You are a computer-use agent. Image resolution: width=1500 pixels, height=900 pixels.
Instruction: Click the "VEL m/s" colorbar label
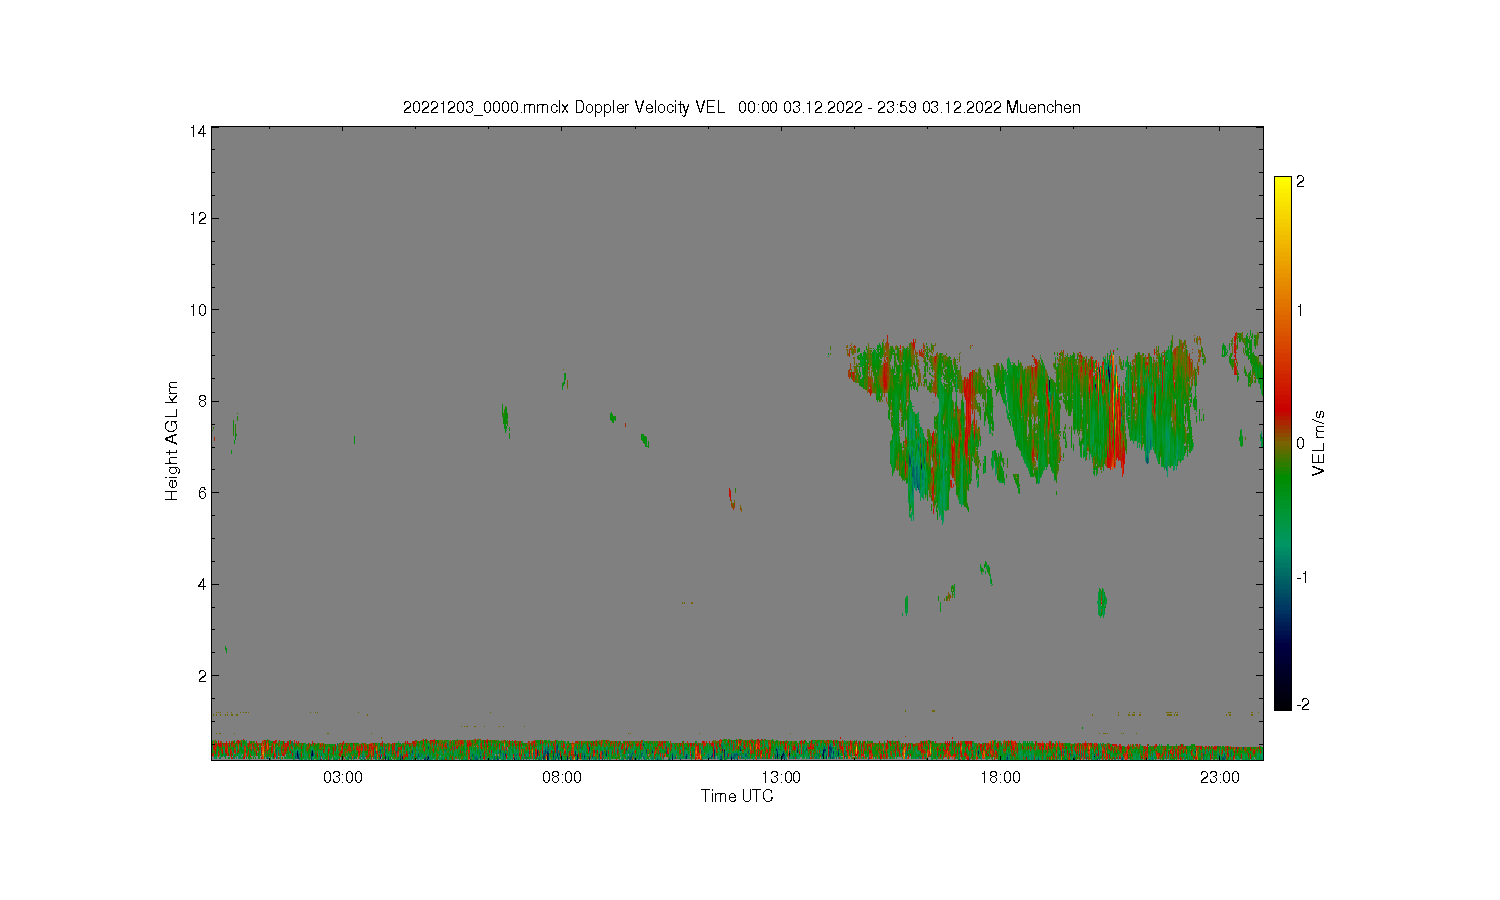[x=1319, y=443]
